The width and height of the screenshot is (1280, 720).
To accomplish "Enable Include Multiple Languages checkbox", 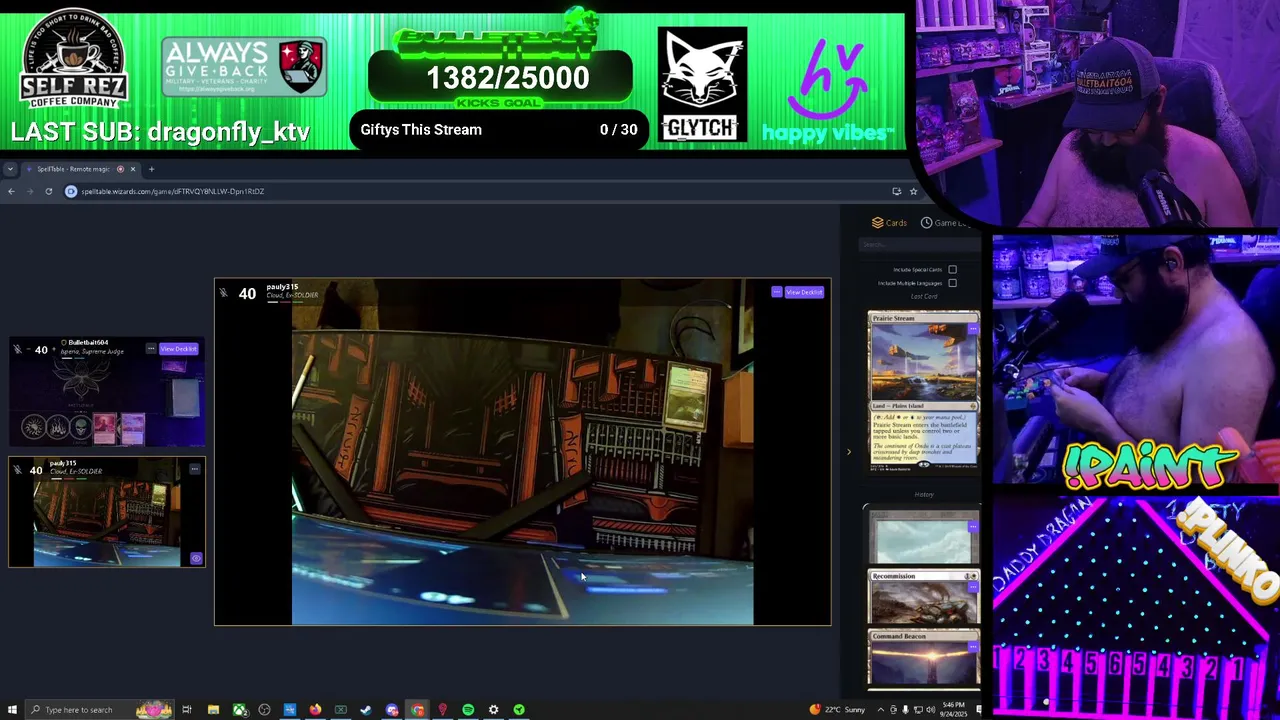I will pyautogui.click(x=952, y=283).
